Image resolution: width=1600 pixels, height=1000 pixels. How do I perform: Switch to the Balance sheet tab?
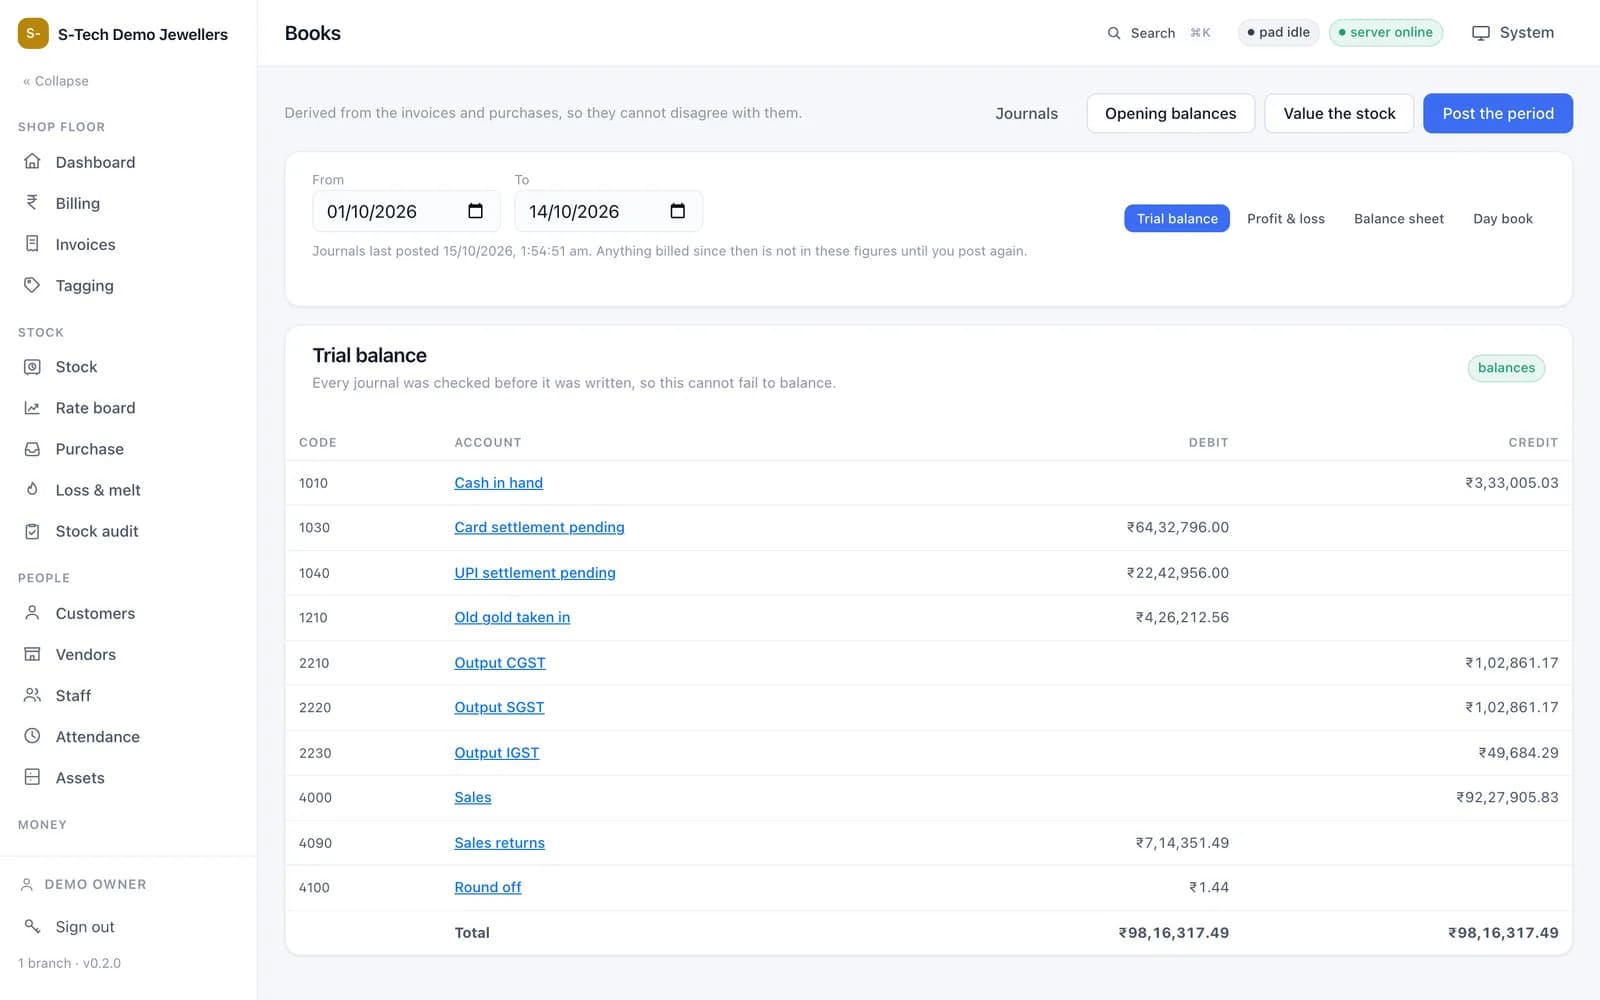point(1399,218)
